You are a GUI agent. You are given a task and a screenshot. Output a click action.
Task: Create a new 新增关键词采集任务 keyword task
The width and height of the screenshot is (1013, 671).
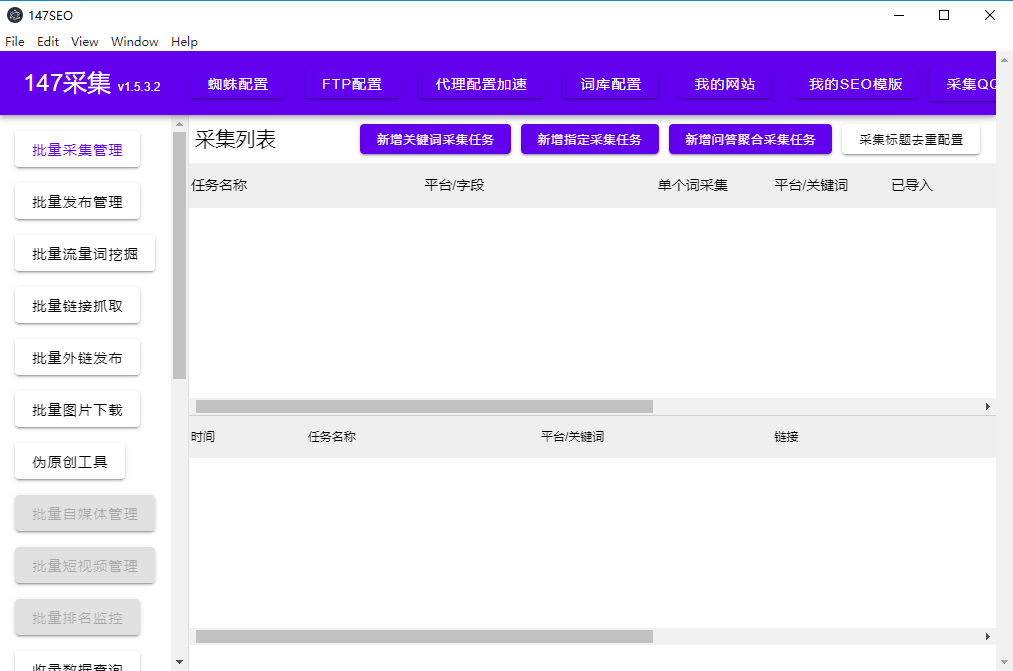(435, 139)
